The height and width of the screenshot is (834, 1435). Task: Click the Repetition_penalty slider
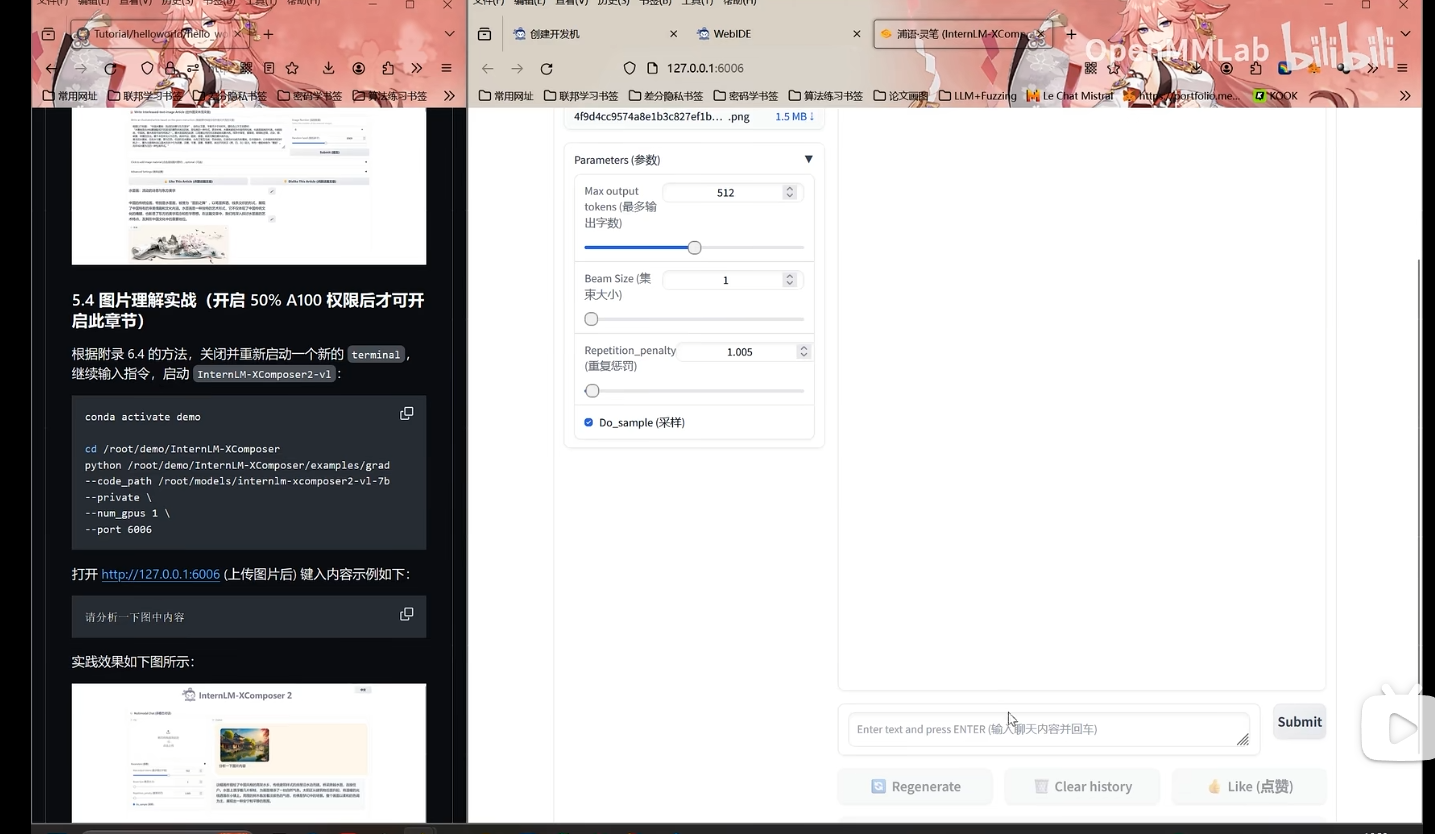coord(694,390)
